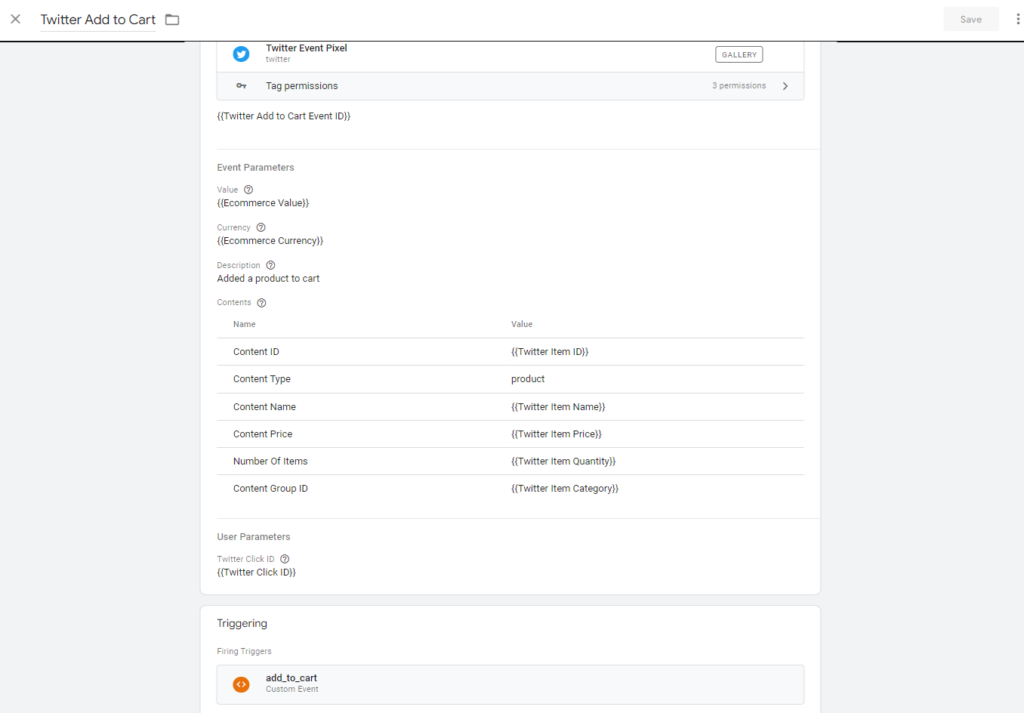This screenshot has width=1024, height=713.
Task: Click the Twitter Item Price value
Action: [x=556, y=434]
